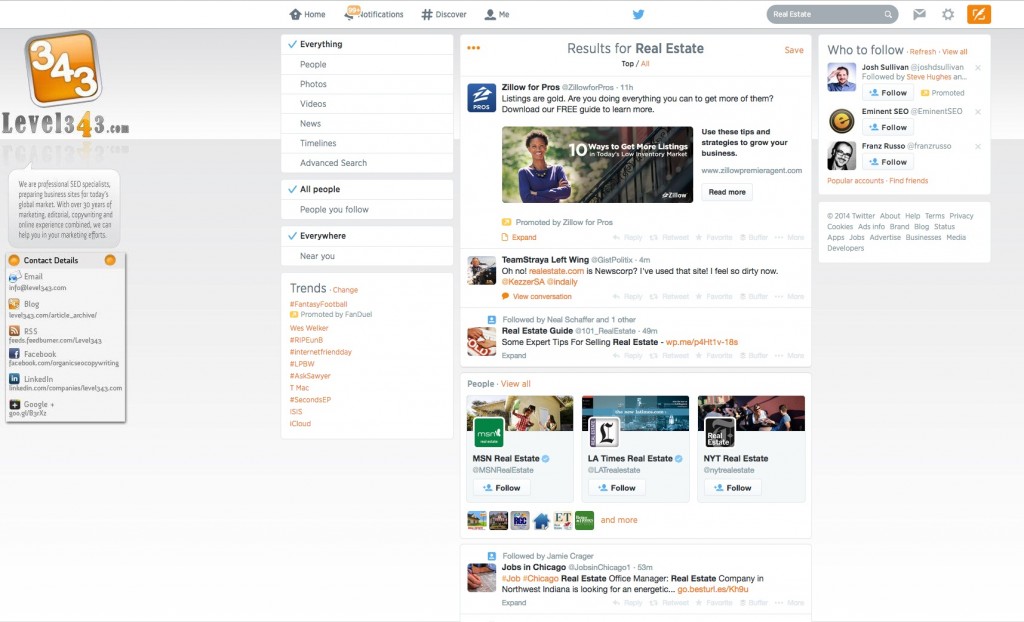Follow LA Times Real Estate
This screenshot has width=1024, height=622.
(617, 487)
